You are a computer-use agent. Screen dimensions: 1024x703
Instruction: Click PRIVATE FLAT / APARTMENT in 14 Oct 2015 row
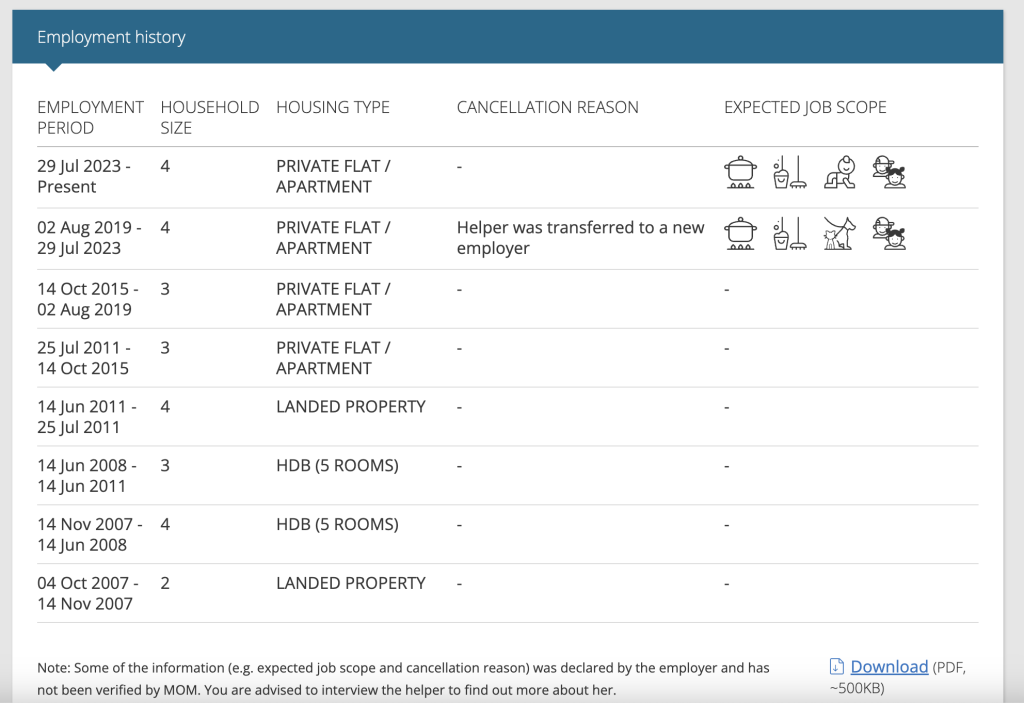pos(333,299)
